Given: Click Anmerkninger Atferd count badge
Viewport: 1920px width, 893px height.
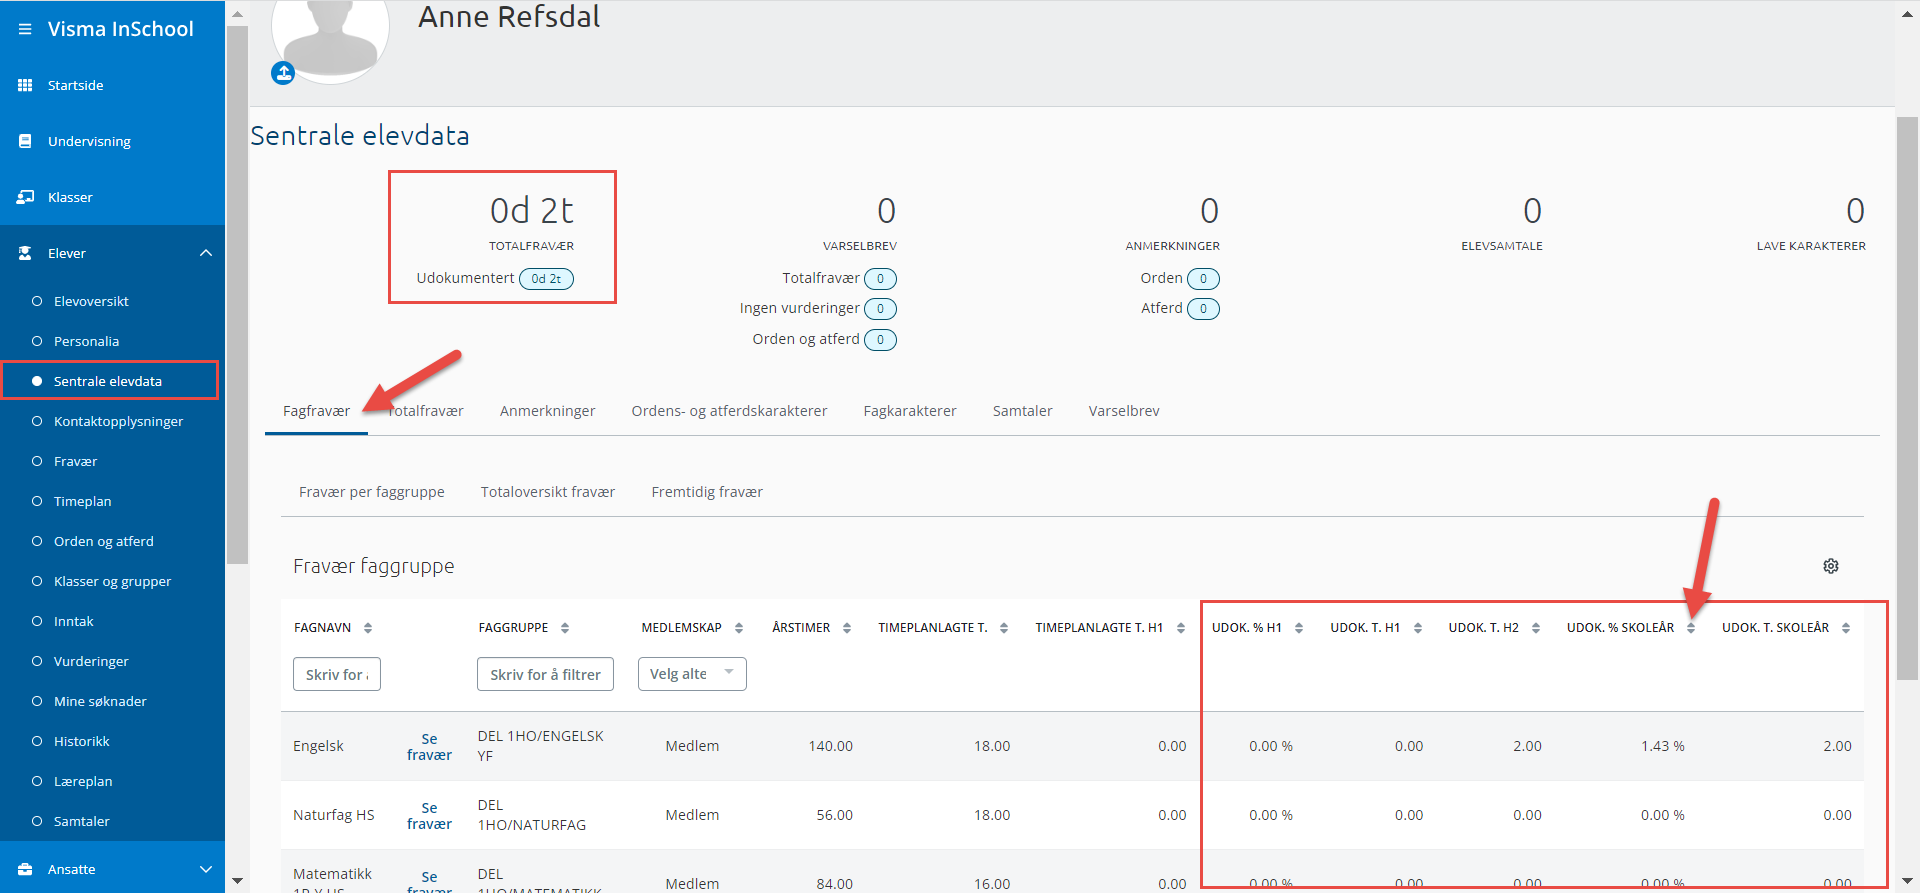Looking at the screenshot, I should (x=1203, y=309).
